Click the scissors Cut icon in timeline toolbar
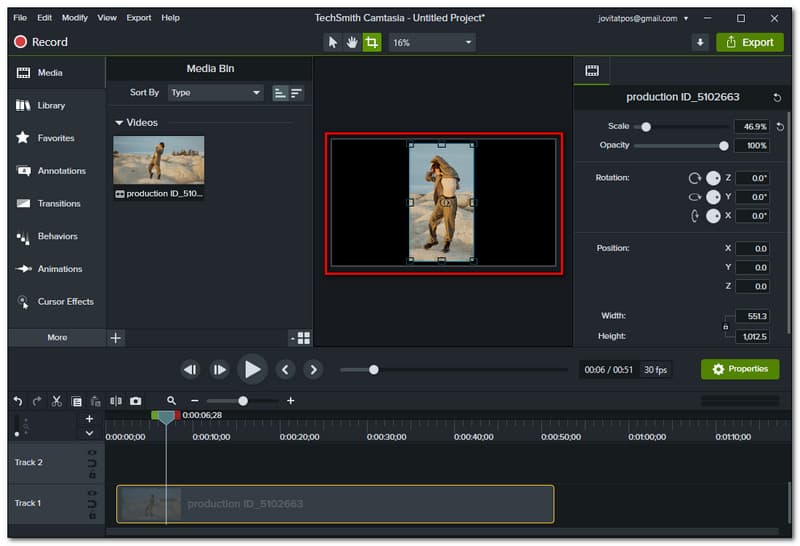This screenshot has height=546, width=800. (56, 400)
